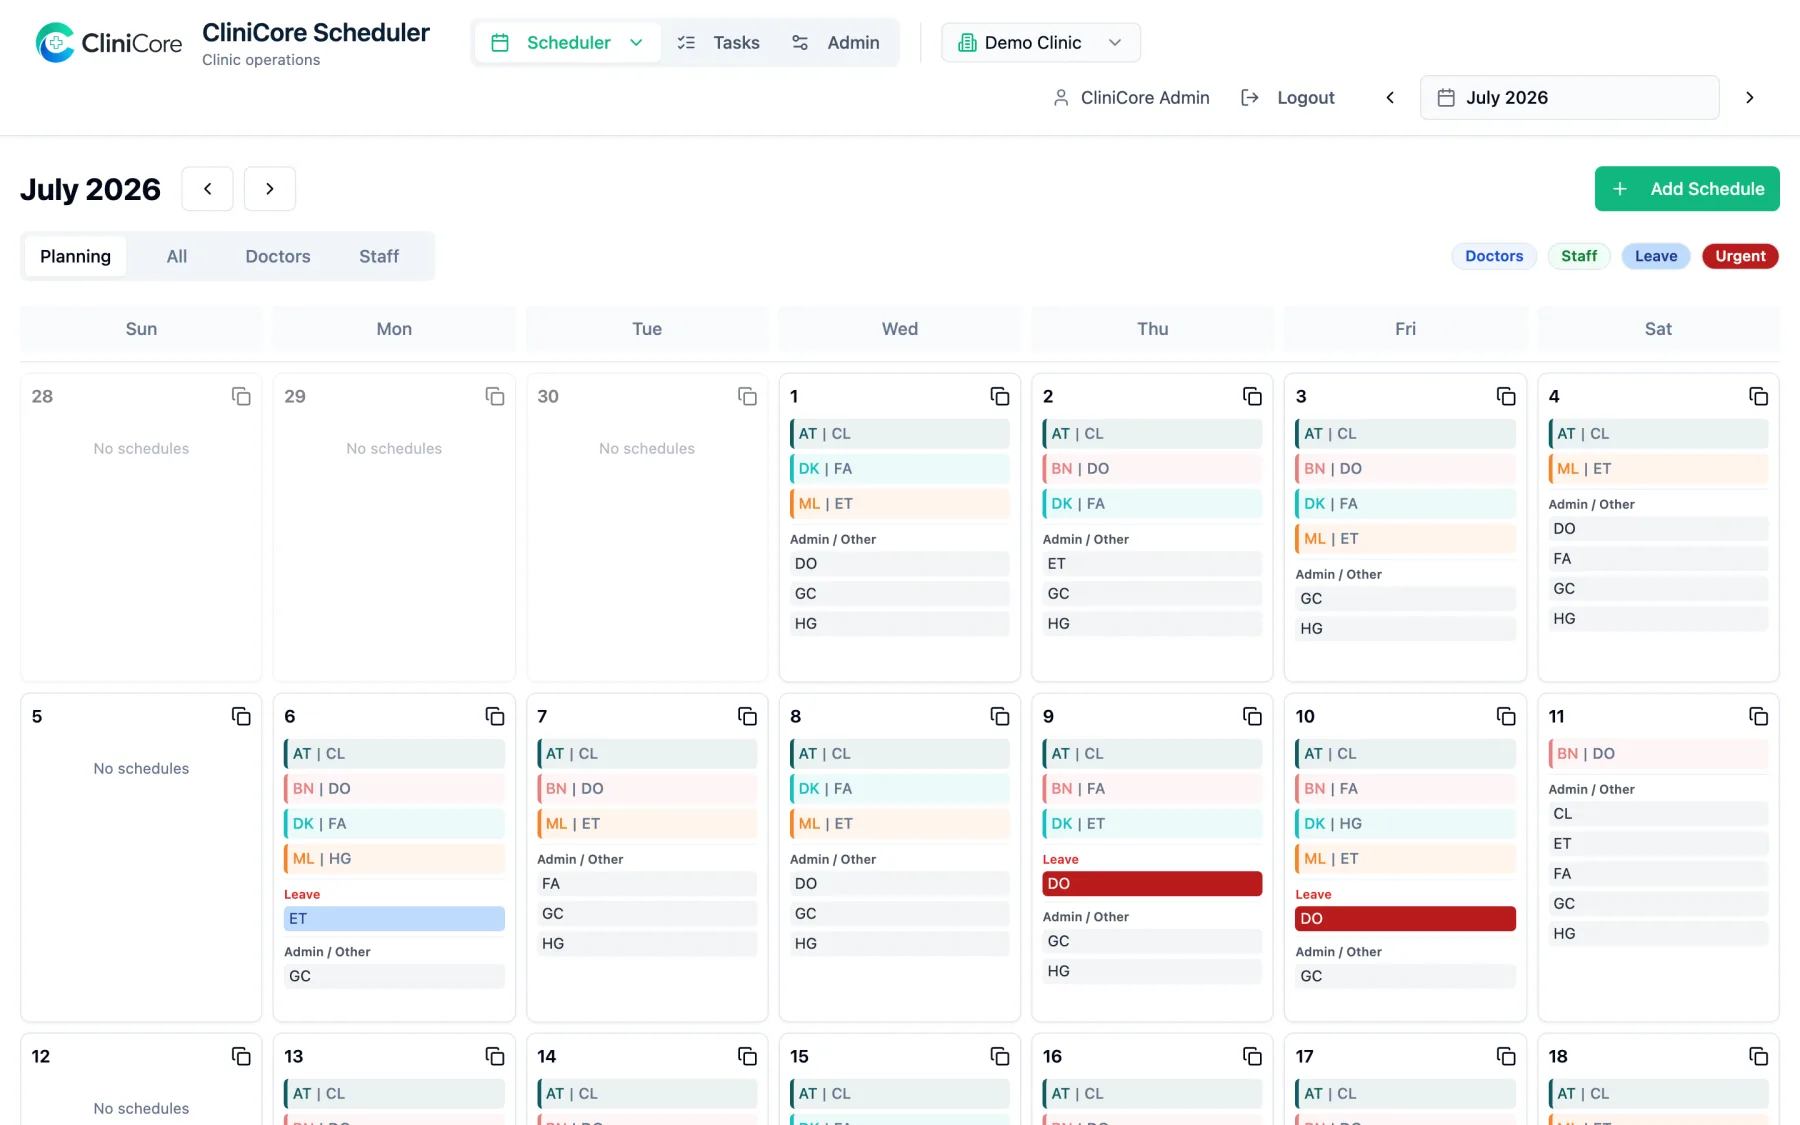The image size is (1800, 1125).
Task: Click CliniCore Admin profile name
Action: tap(1145, 97)
